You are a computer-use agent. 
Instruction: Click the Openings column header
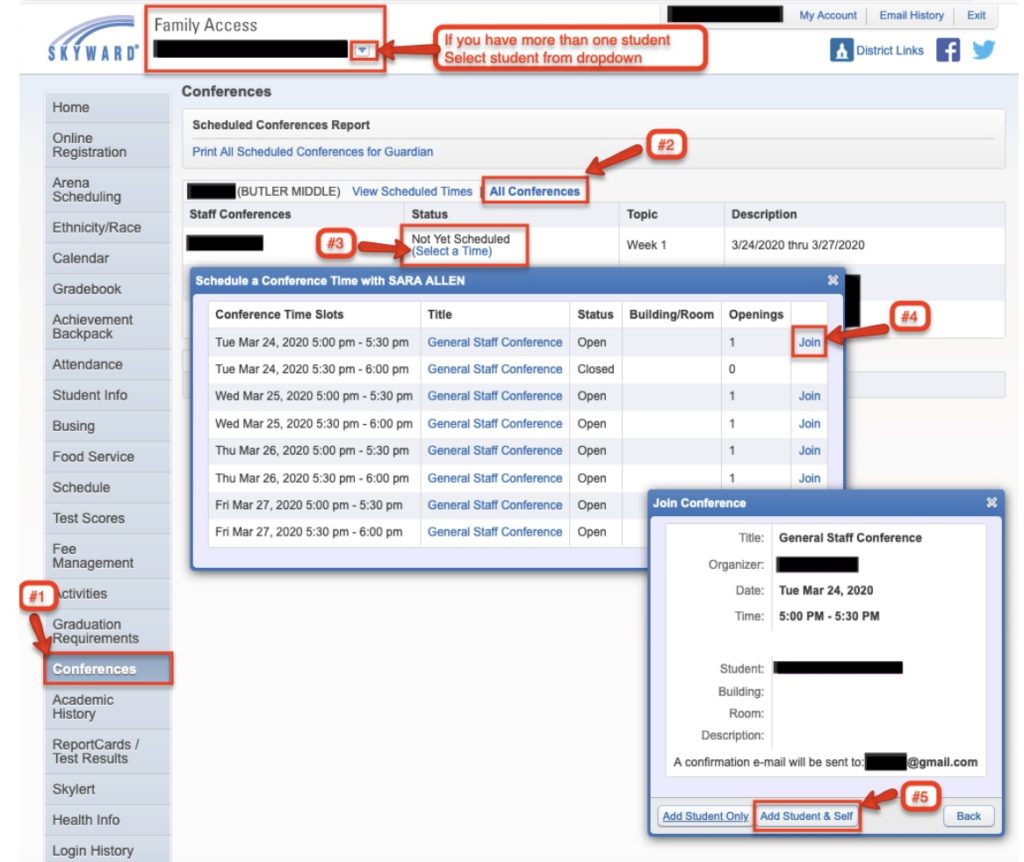pyautogui.click(x=756, y=314)
